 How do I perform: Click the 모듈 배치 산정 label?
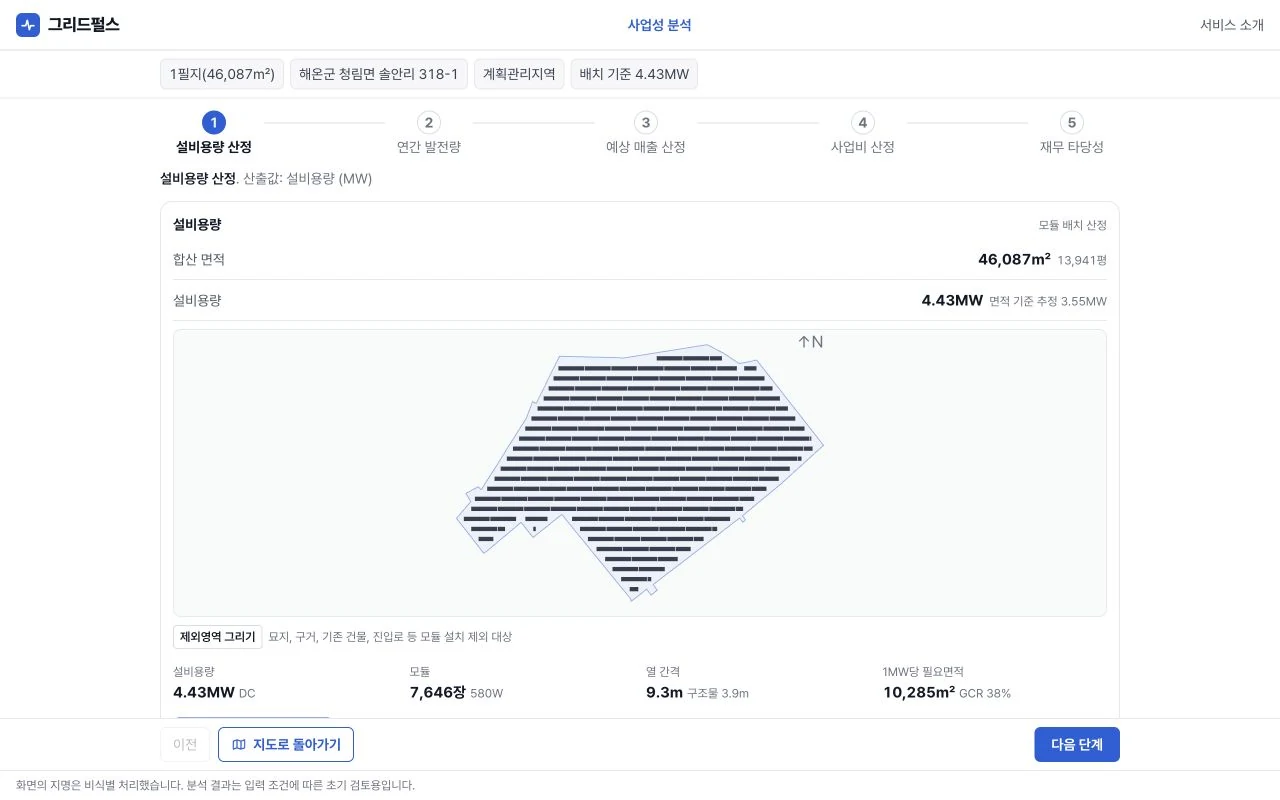pos(1073,226)
